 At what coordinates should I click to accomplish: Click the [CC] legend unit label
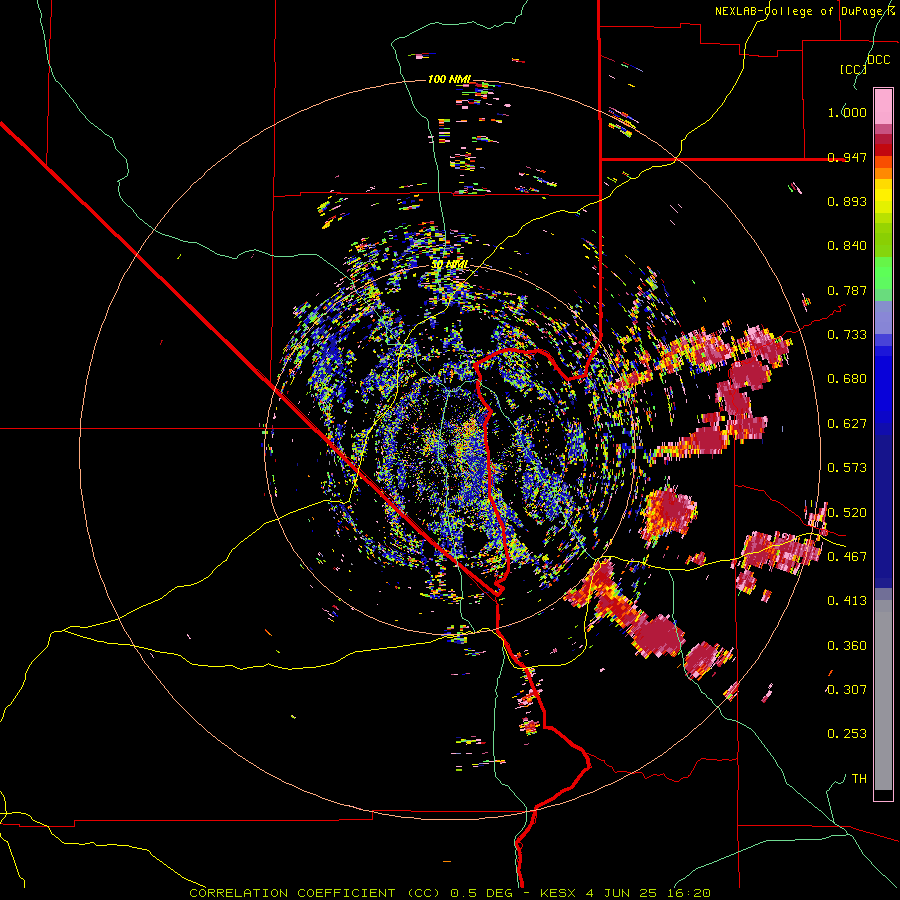coord(853,69)
